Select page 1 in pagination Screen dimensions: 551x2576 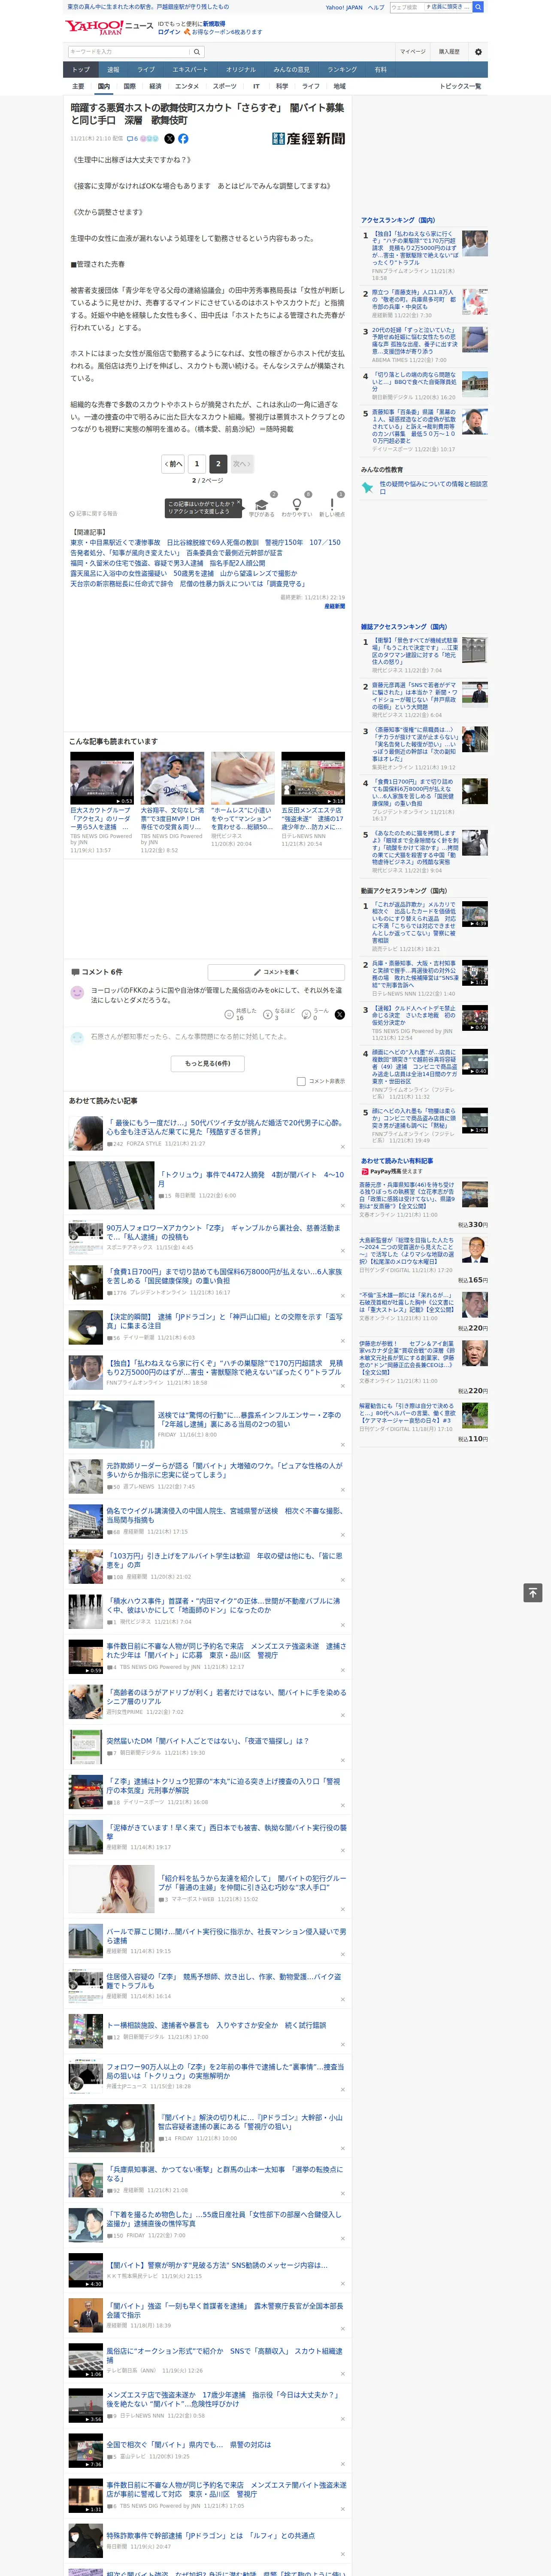point(196,464)
